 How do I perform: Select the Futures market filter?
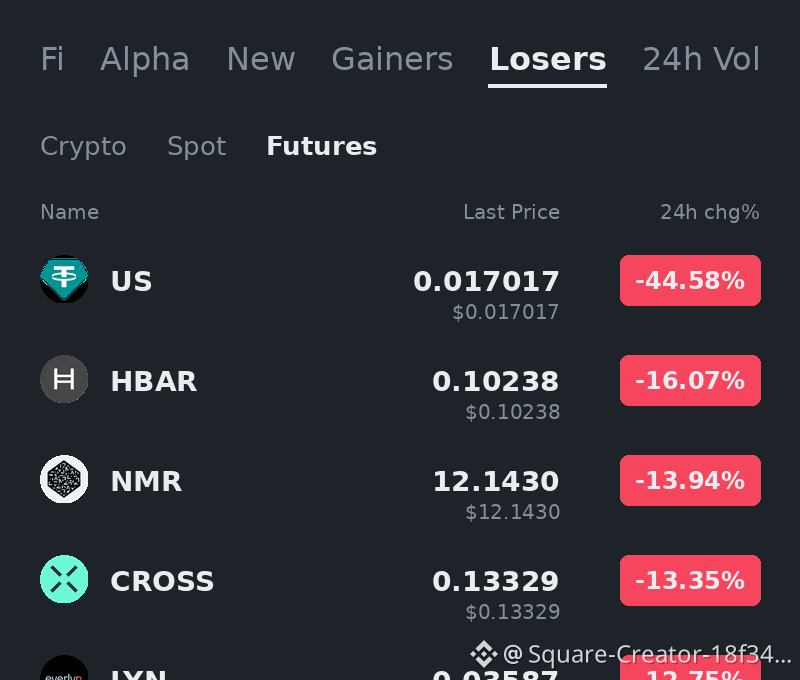pos(321,146)
